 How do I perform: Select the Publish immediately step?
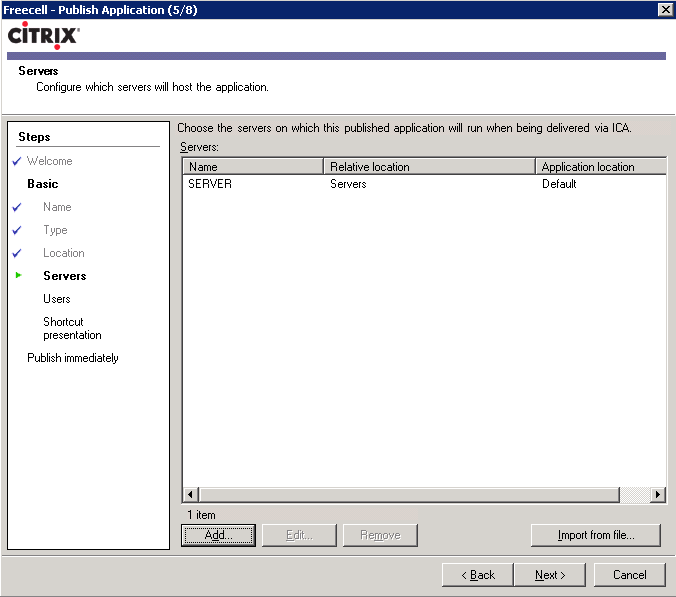tap(72, 358)
